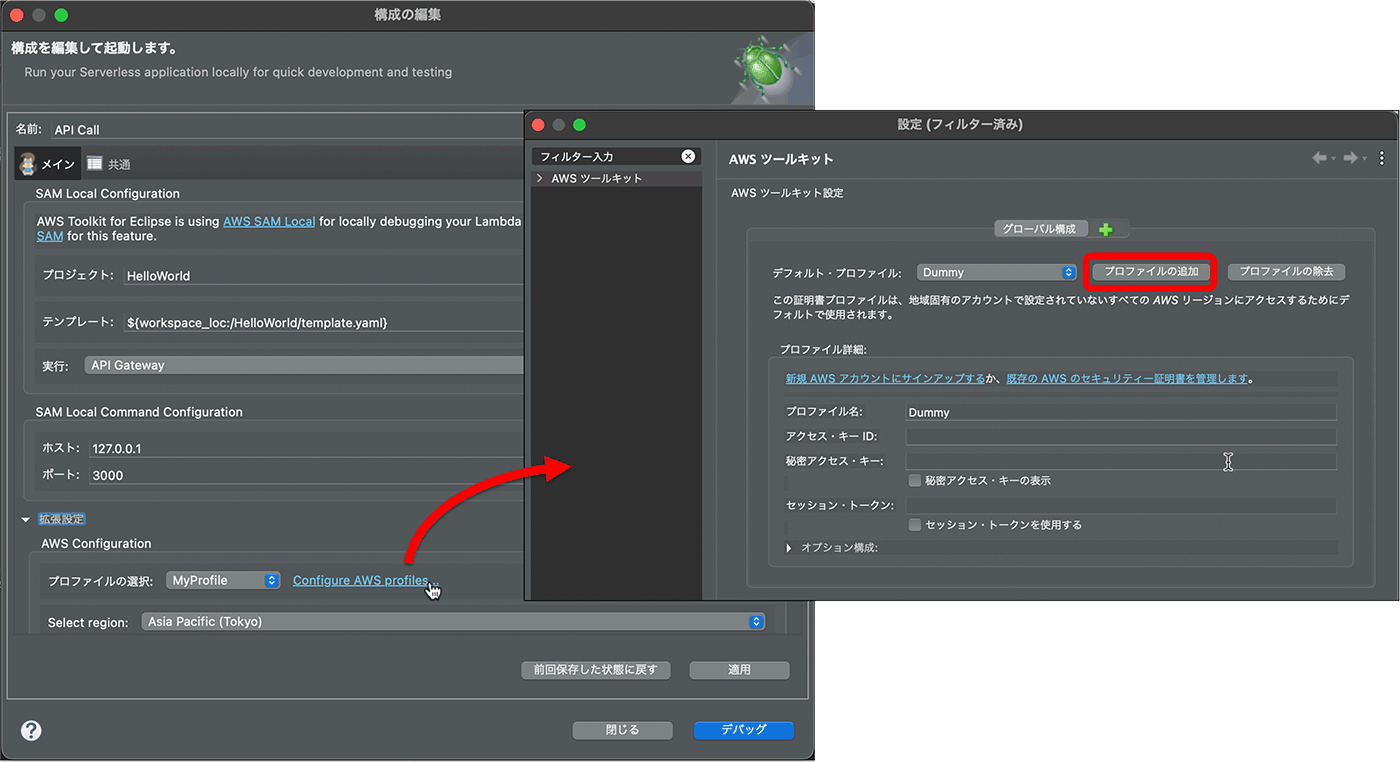Enable セッション・トークンを使用する checkbox

pos(914,525)
